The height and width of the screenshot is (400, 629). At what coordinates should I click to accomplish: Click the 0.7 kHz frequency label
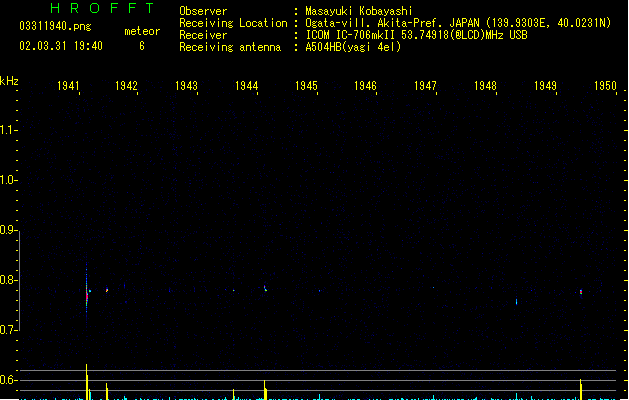pyautogui.click(x=8, y=330)
